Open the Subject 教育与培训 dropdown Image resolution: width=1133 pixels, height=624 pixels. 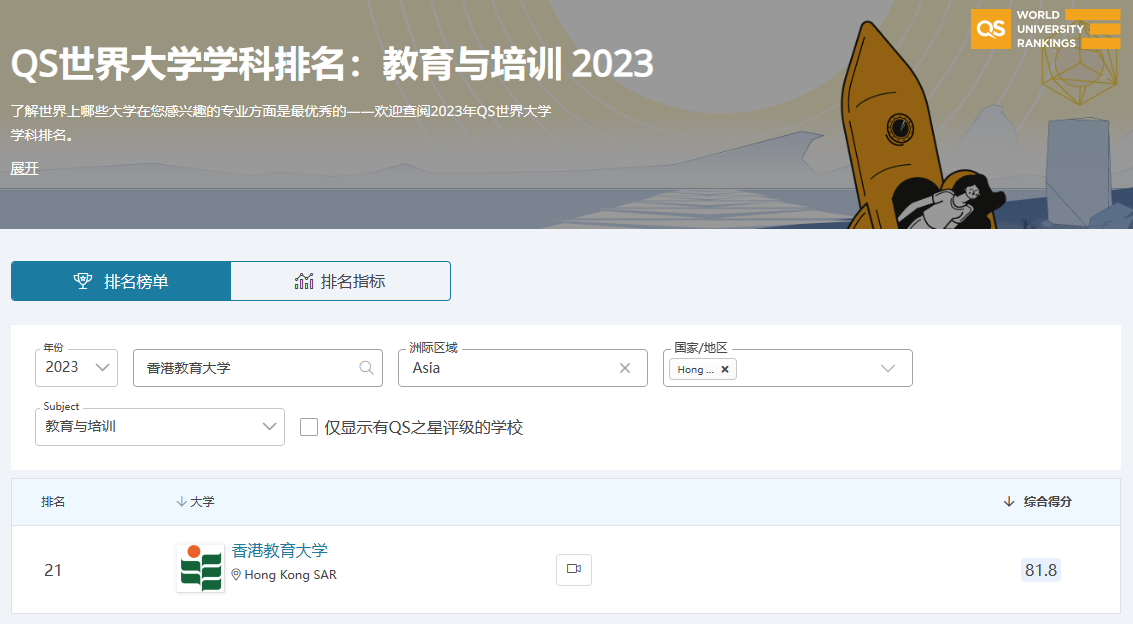pyautogui.click(x=160, y=427)
